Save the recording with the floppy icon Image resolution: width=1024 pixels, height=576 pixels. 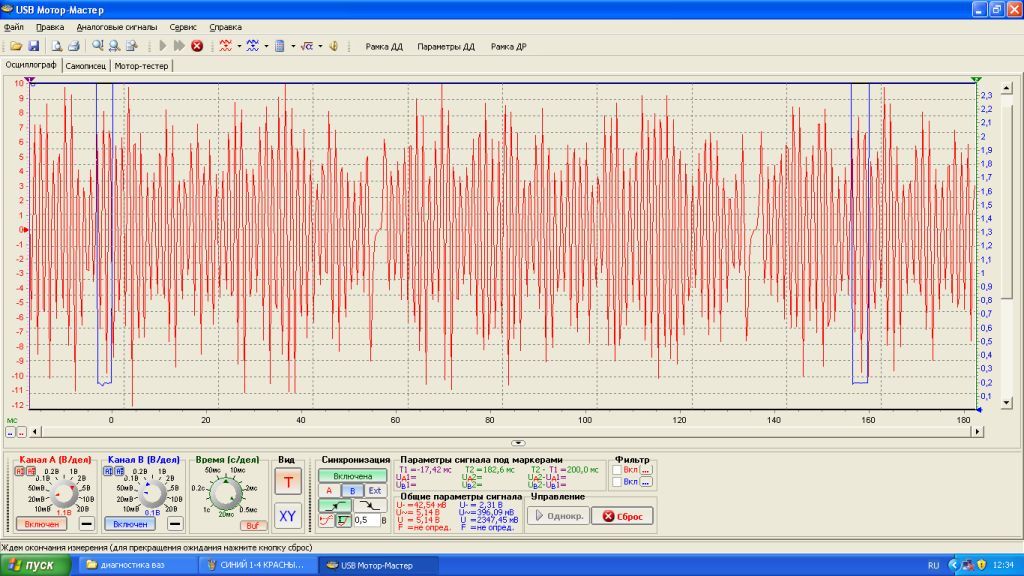click(x=33, y=46)
